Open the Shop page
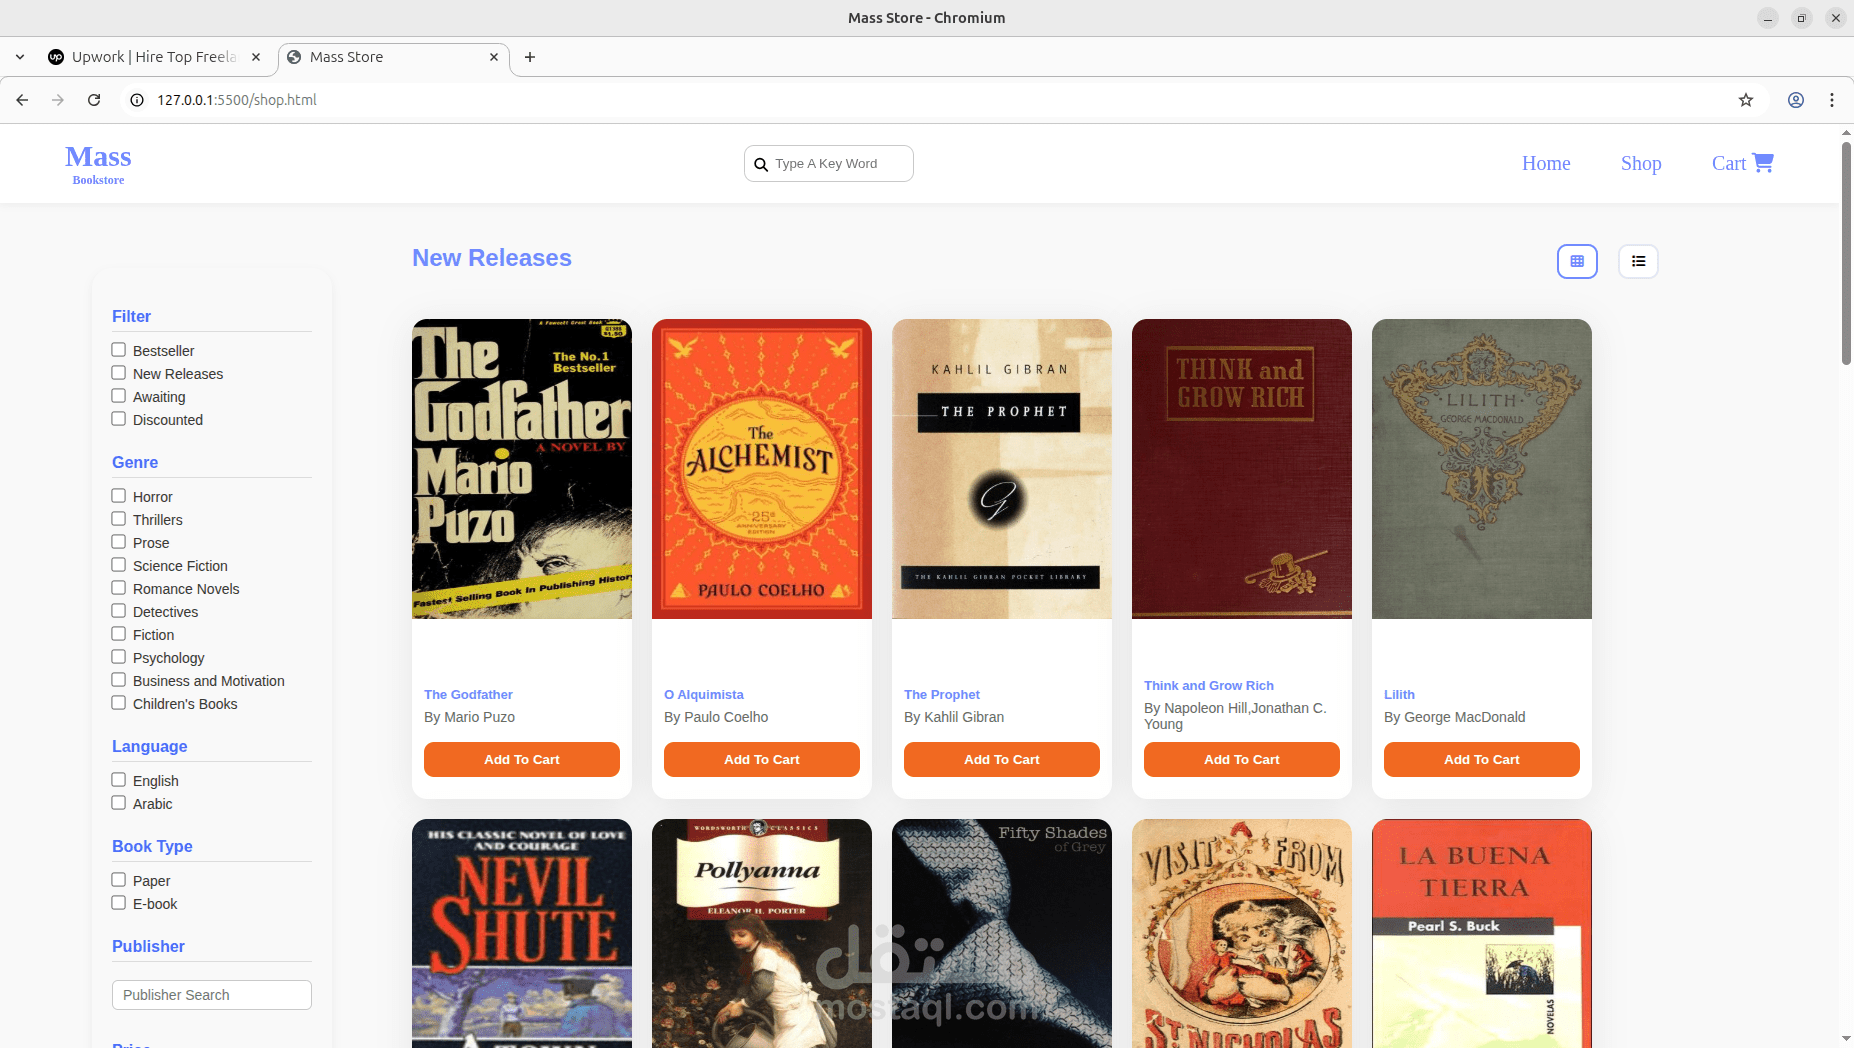1854x1048 pixels. click(x=1641, y=163)
